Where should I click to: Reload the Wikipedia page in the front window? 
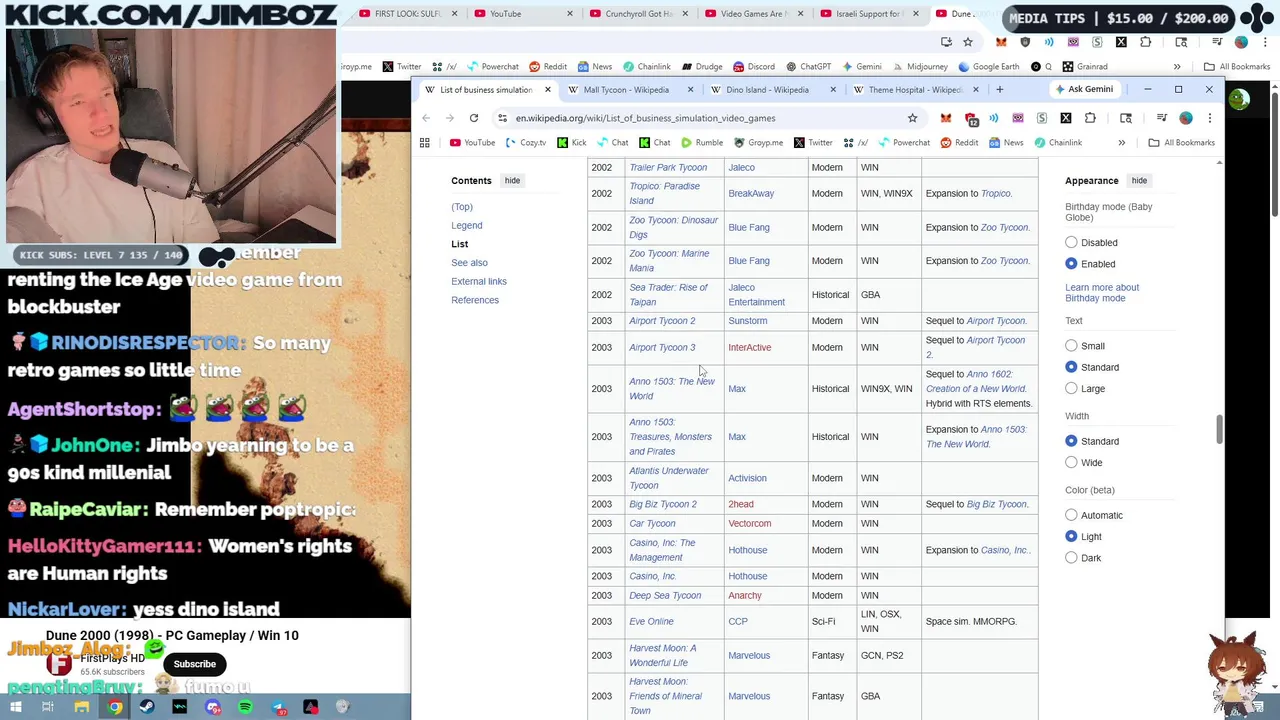[474, 118]
